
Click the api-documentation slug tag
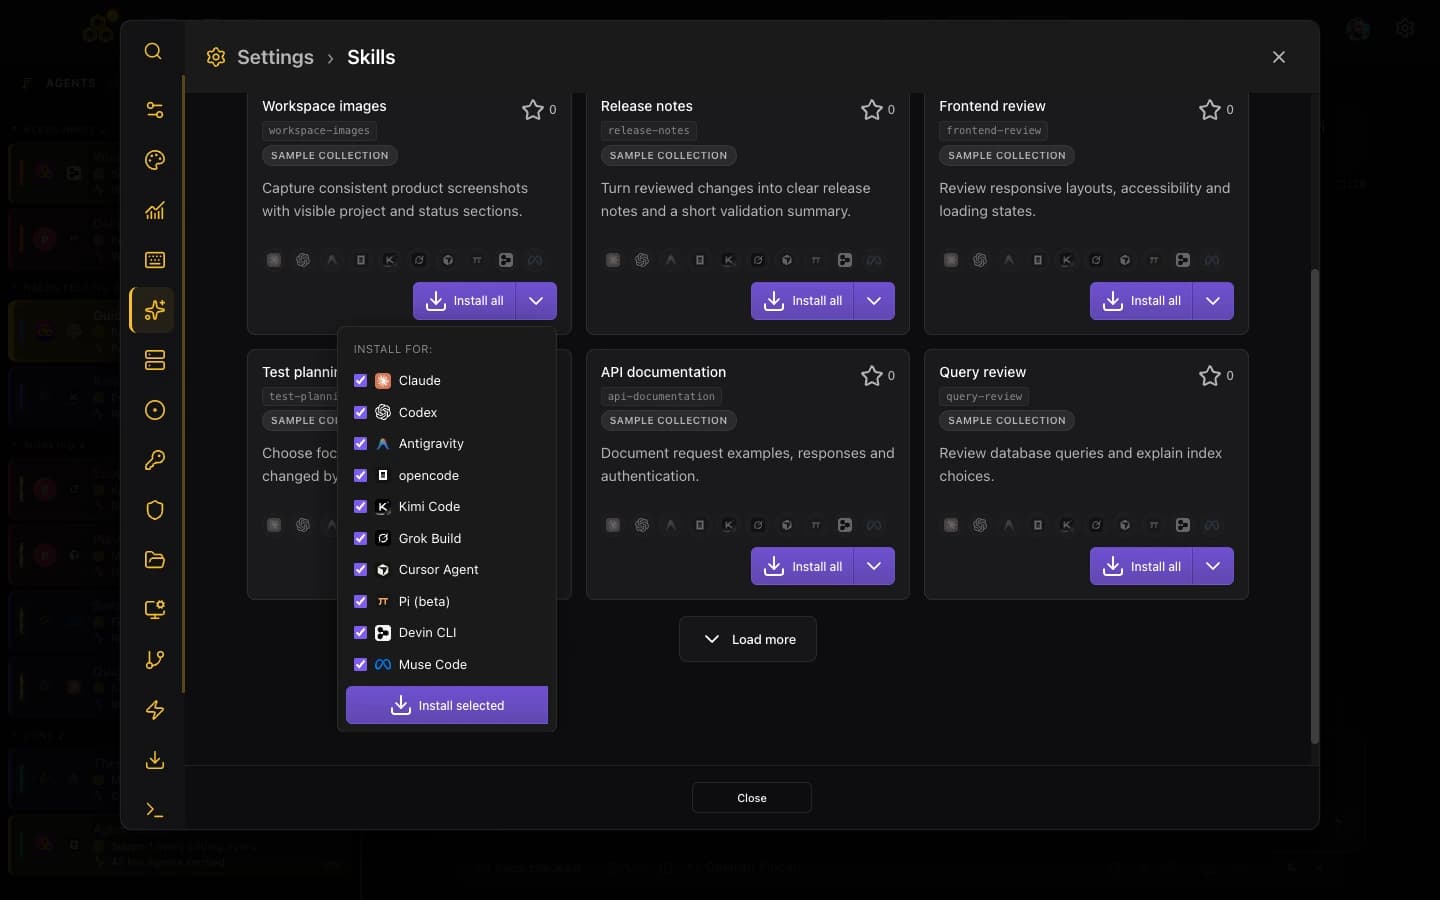click(661, 396)
